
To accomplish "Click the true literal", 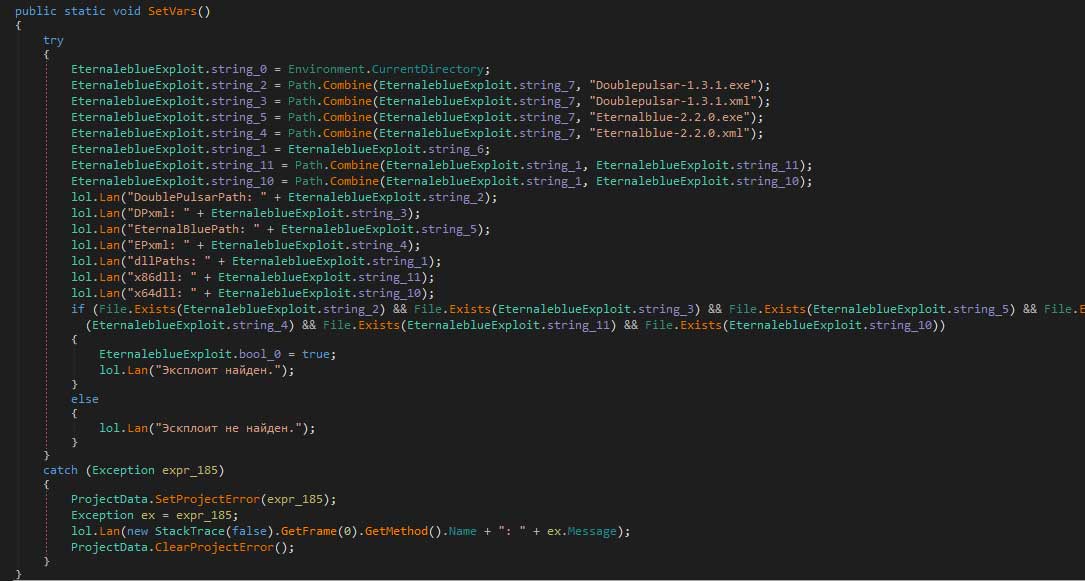I will [x=318, y=353].
